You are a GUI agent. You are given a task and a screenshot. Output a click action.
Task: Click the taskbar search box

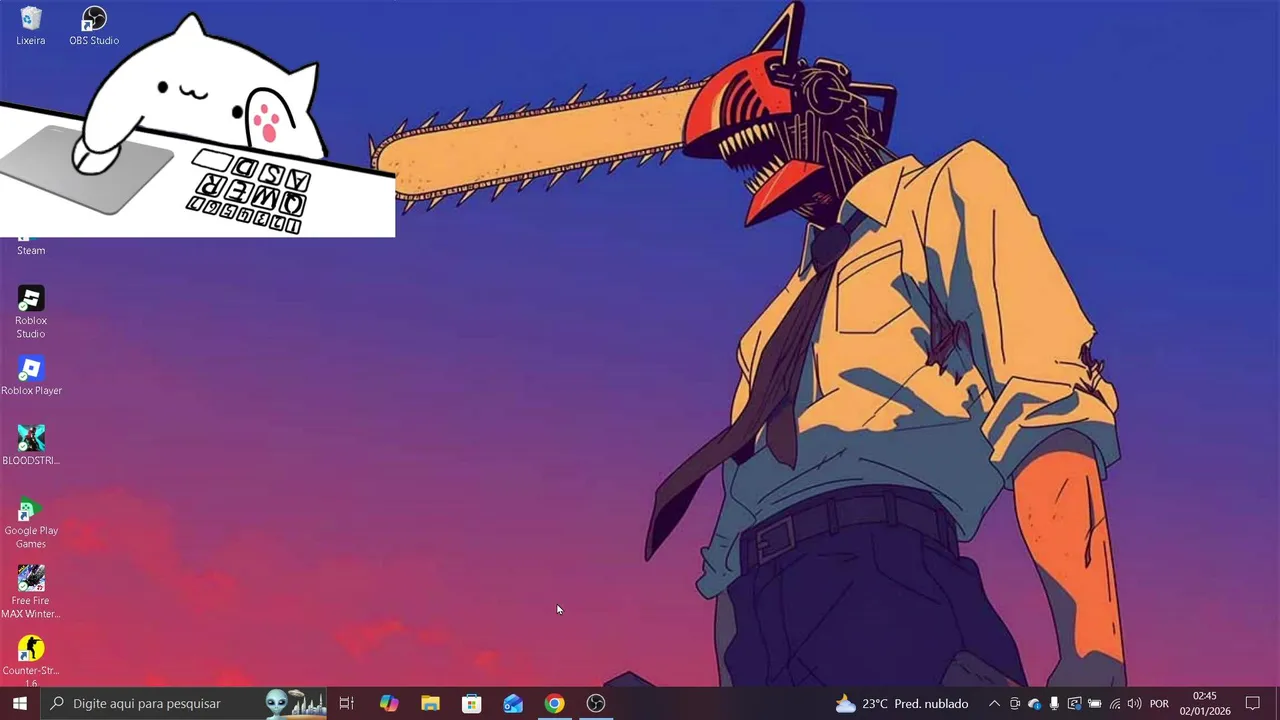click(185, 704)
